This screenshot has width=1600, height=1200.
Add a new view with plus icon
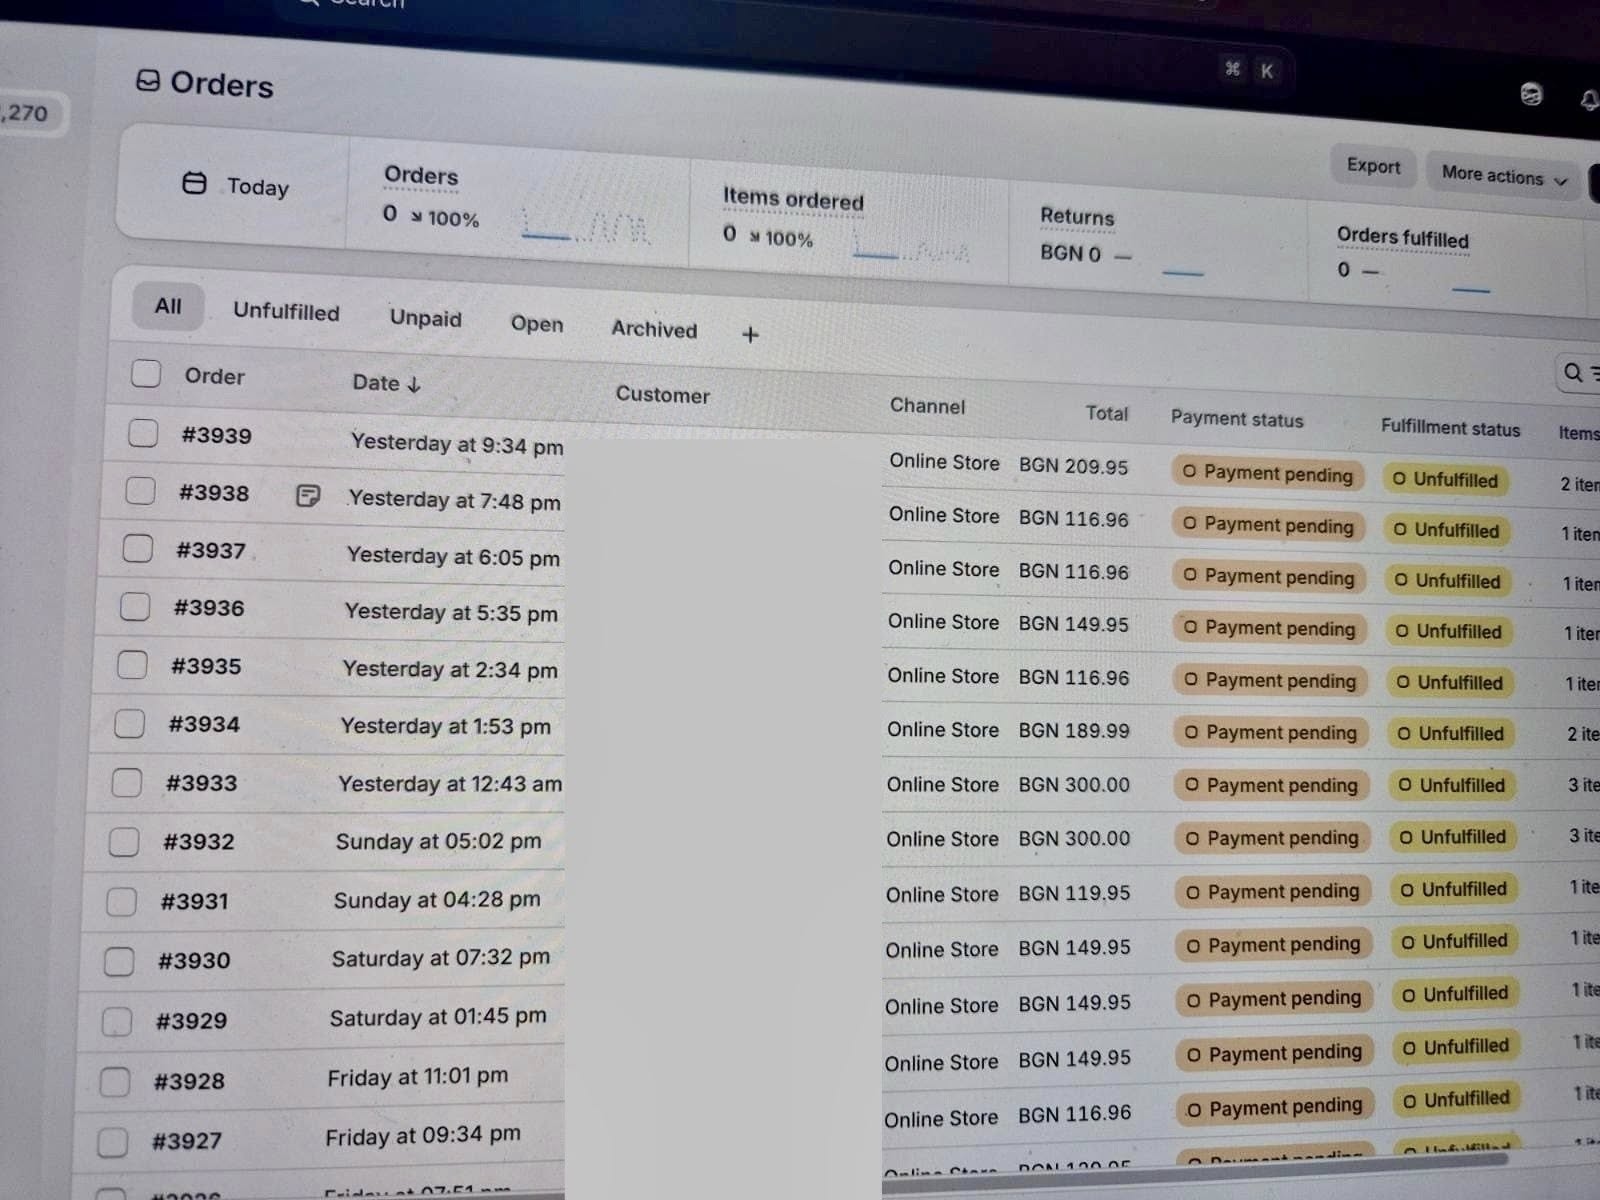(750, 335)
